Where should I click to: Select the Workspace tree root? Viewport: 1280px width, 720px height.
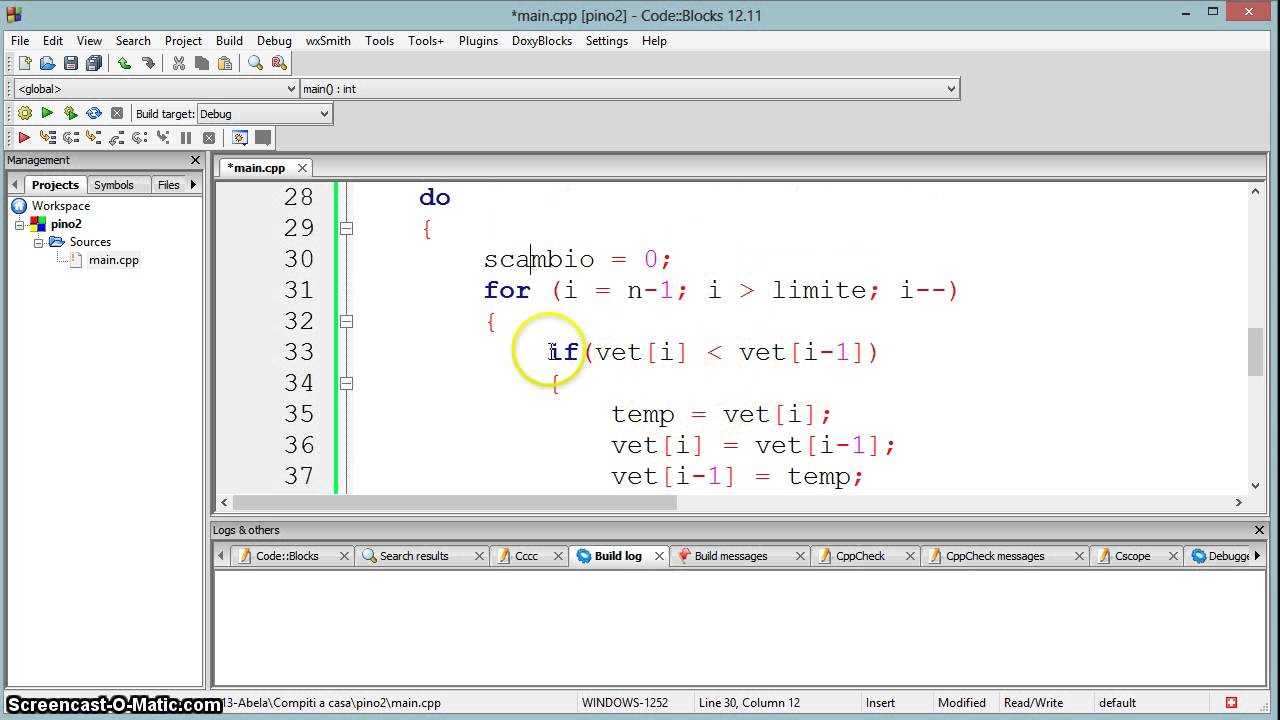[x=60, y=206]
